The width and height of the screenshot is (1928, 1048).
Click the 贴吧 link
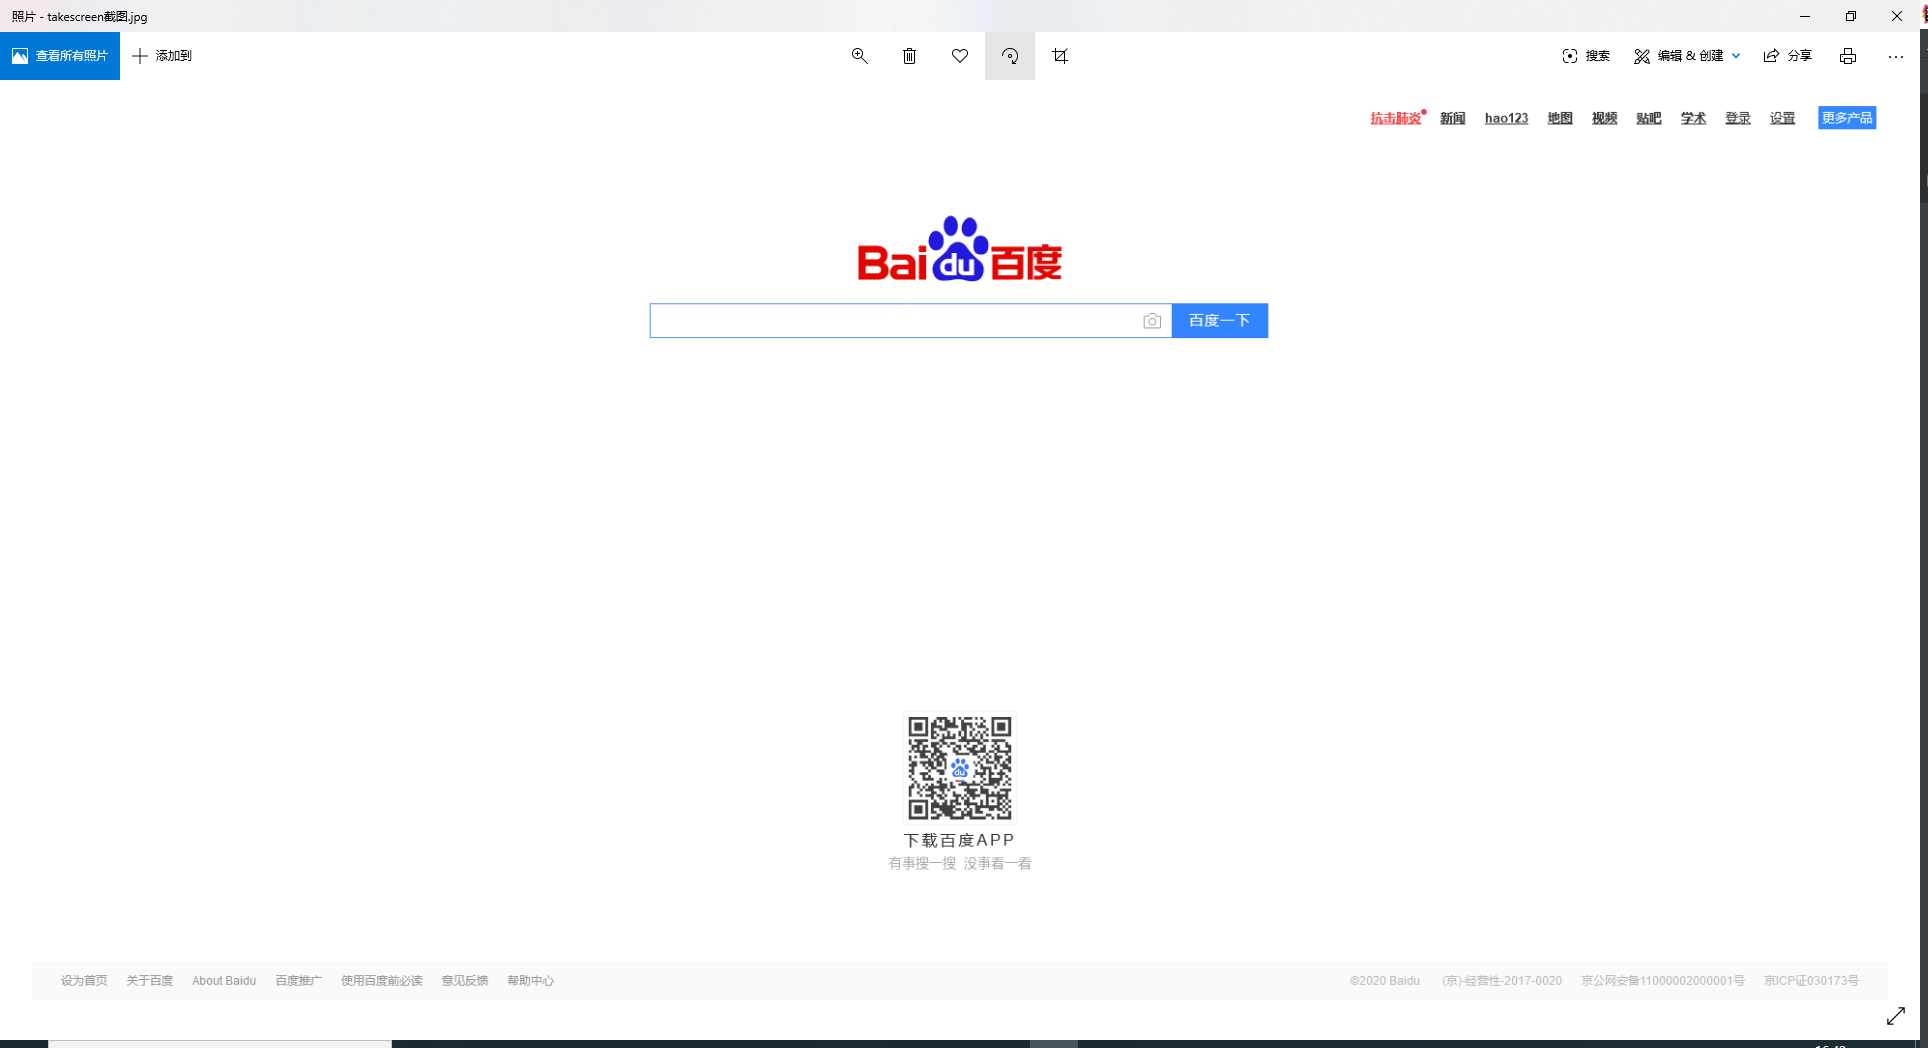1649,118
